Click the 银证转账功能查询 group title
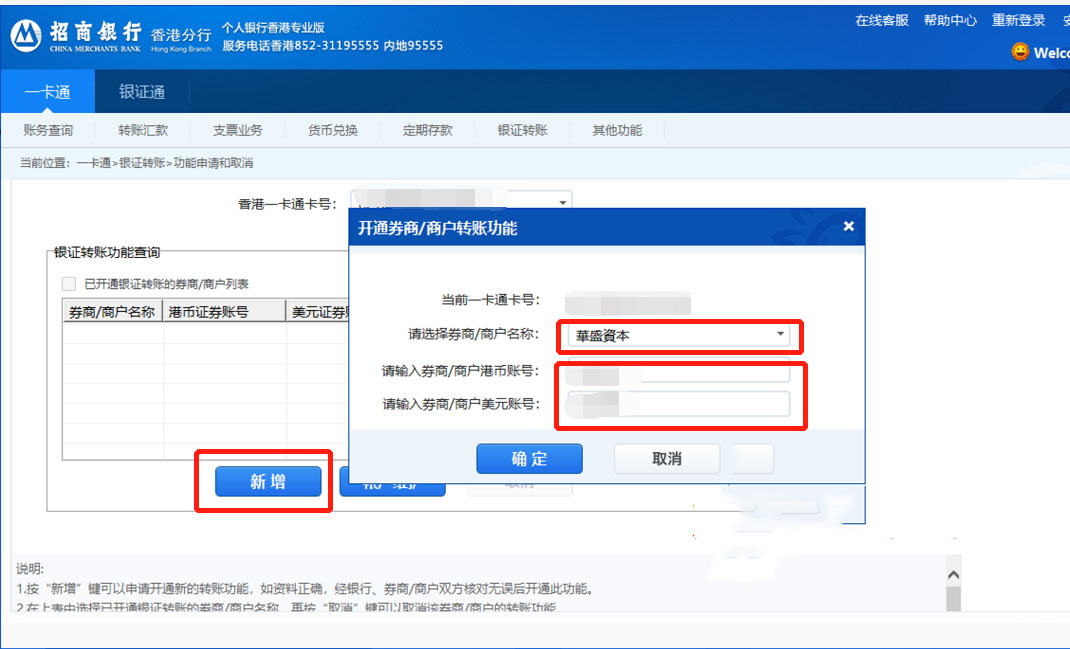The image size is (1070, 649). (107, 253)
